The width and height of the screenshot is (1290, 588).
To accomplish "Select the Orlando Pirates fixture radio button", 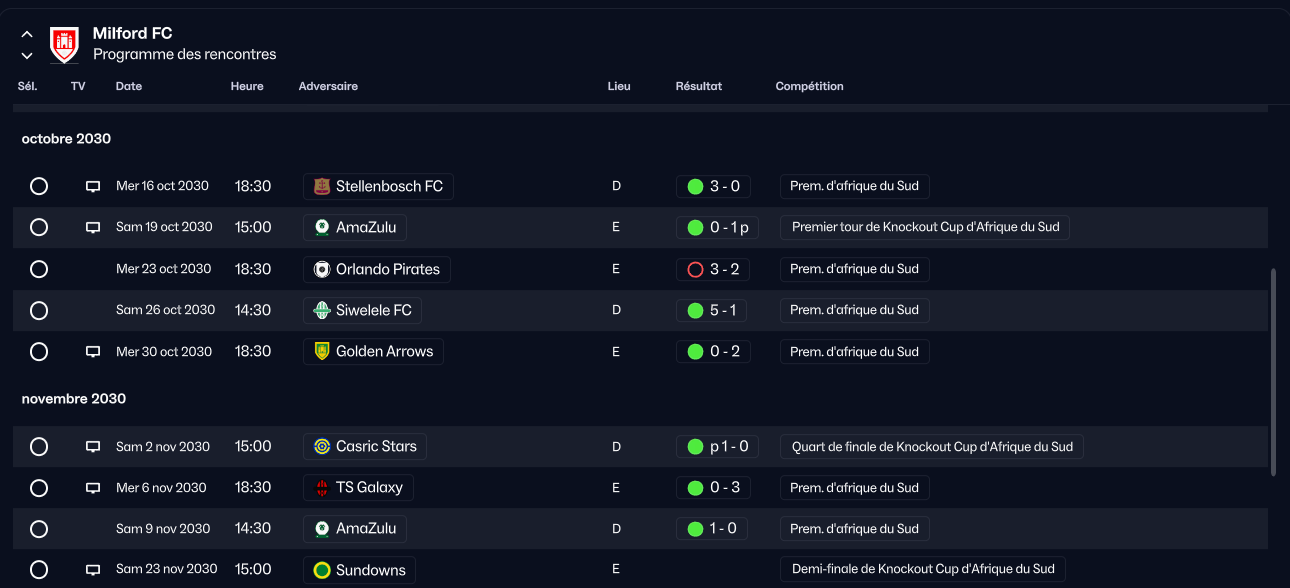I will [x=39, y=269].
